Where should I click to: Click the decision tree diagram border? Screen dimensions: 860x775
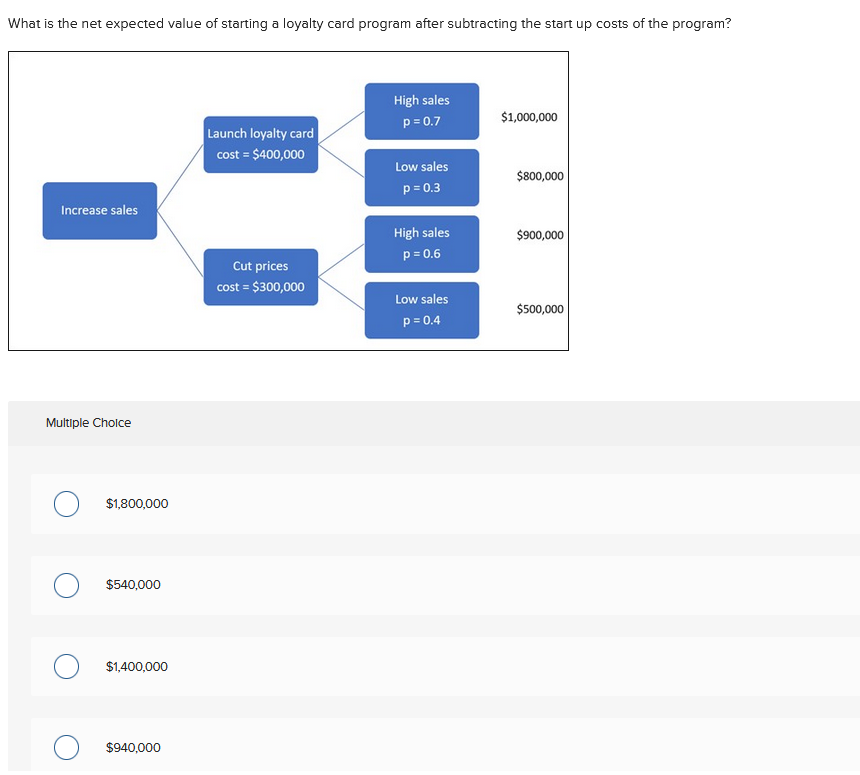click(289, 54)
